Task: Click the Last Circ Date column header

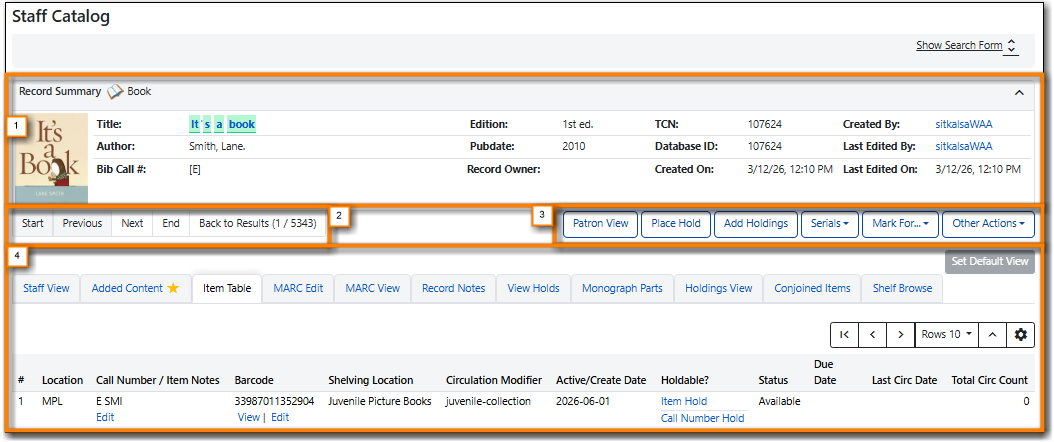Action: click(904, 380)
